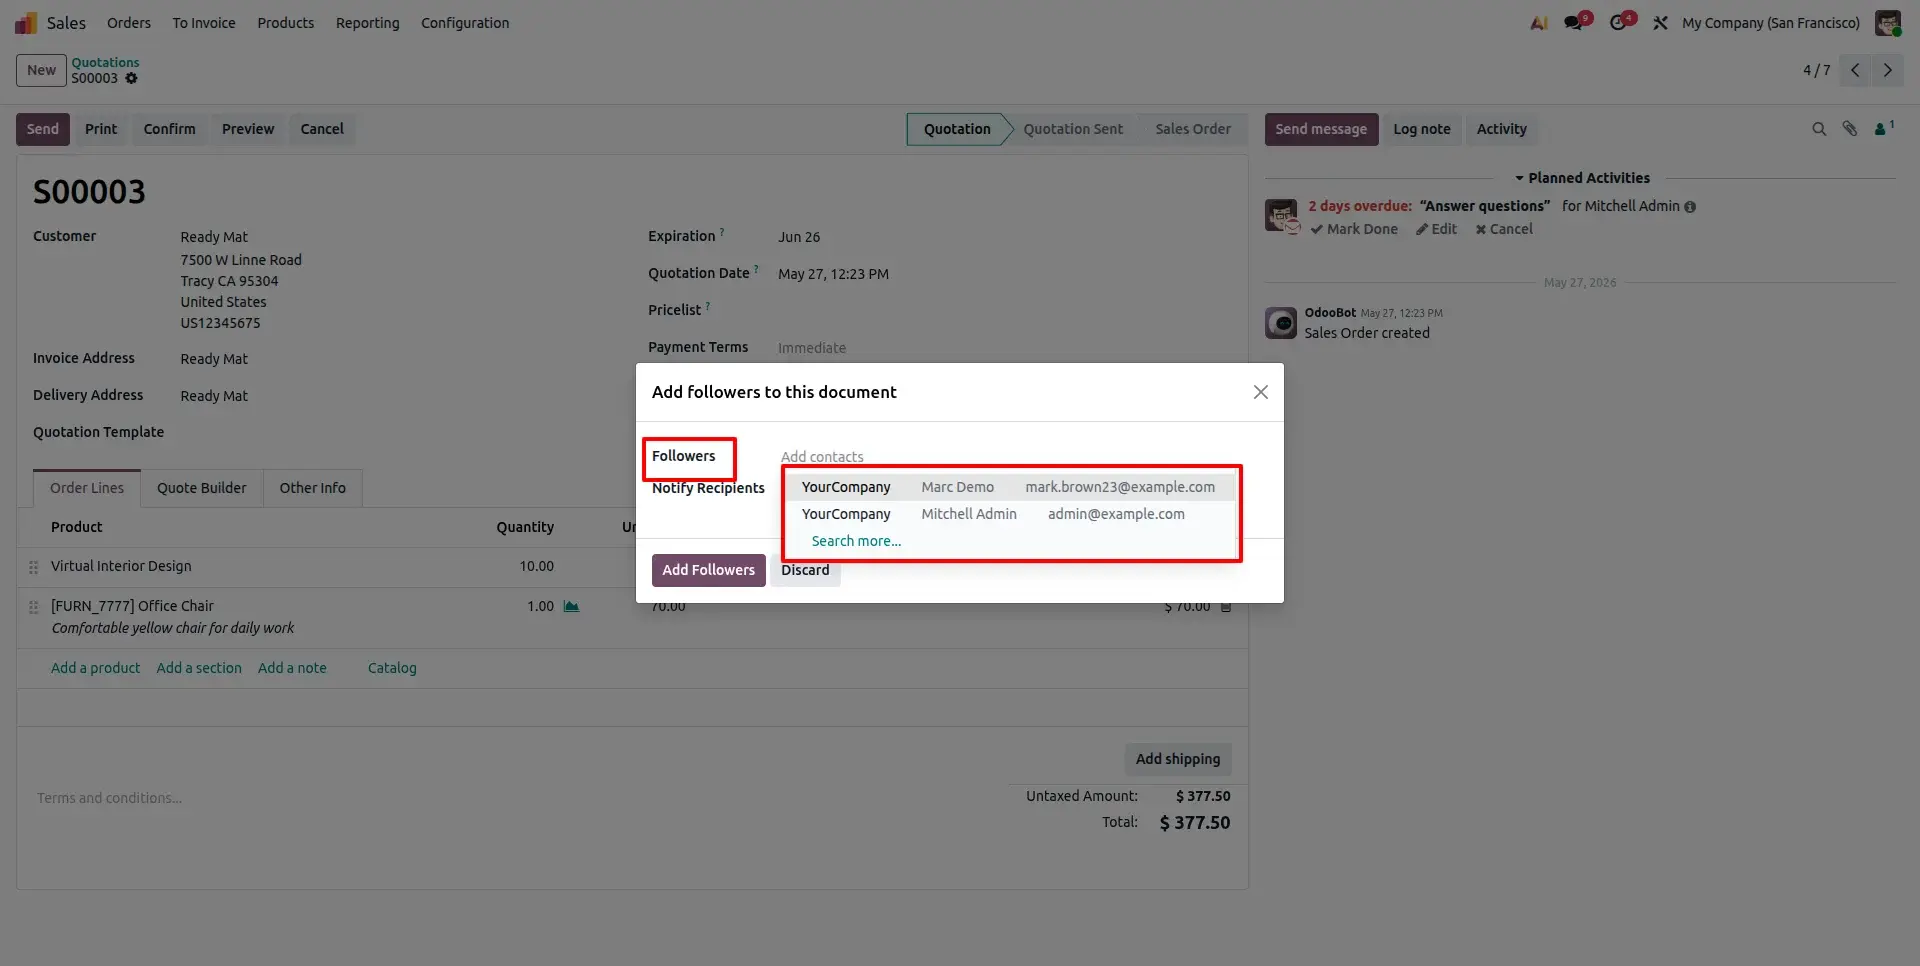Image resolution: width=1920 pixels, height=966 pixels.
Task: Open the conversations chat bubble icon
Action: click(1577, 22)
